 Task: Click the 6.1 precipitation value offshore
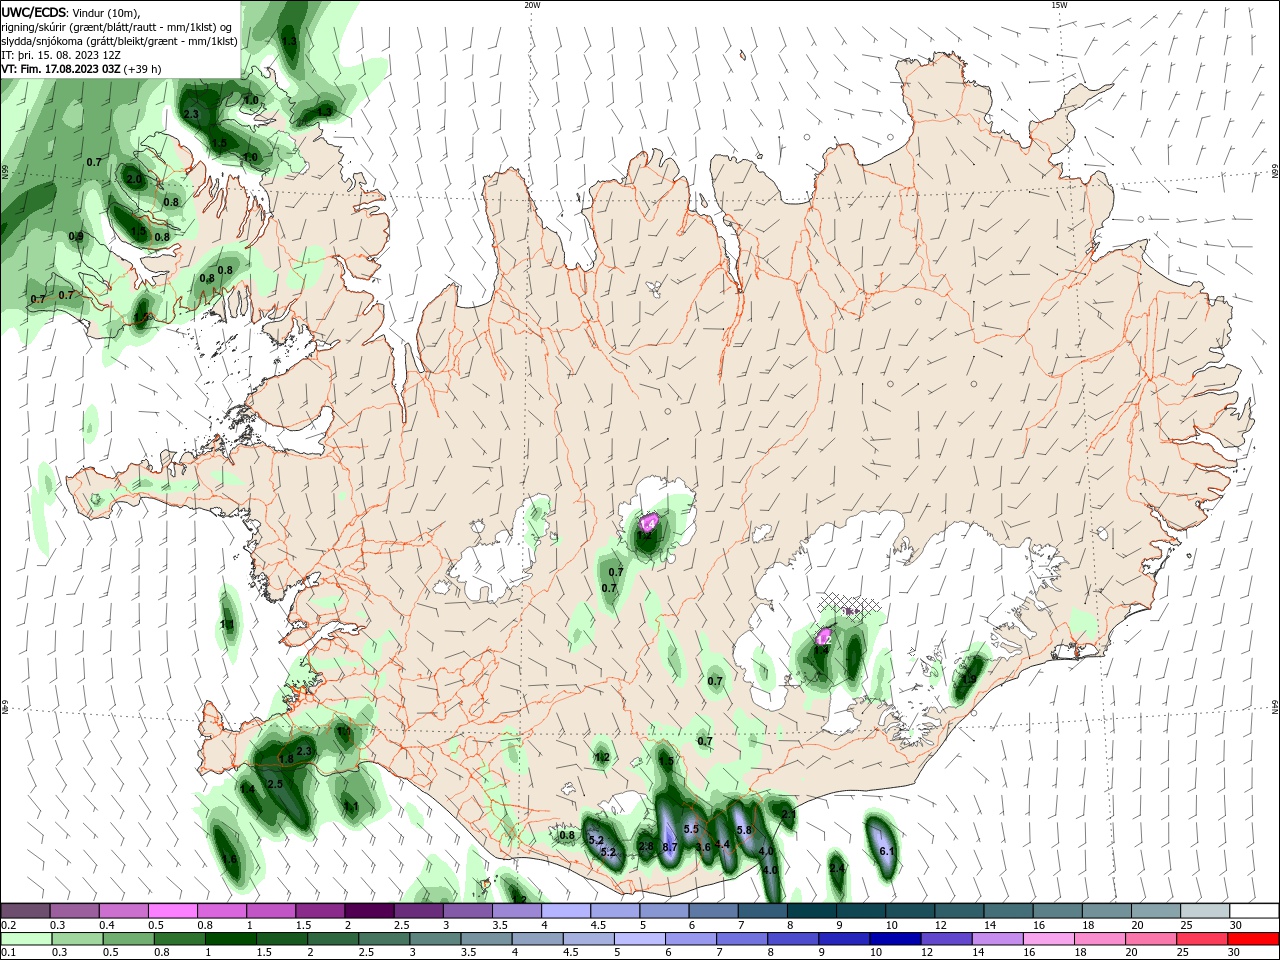coord(886,851)
